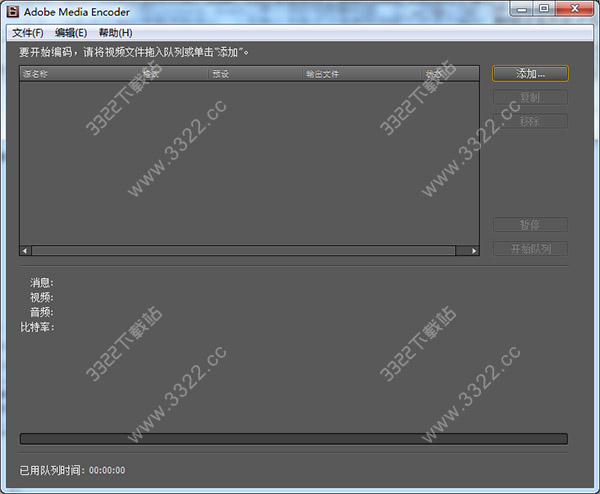The width and height of the screenshot is (600, 494).
Task: Click the 音频: label
Action: point(42,312)
